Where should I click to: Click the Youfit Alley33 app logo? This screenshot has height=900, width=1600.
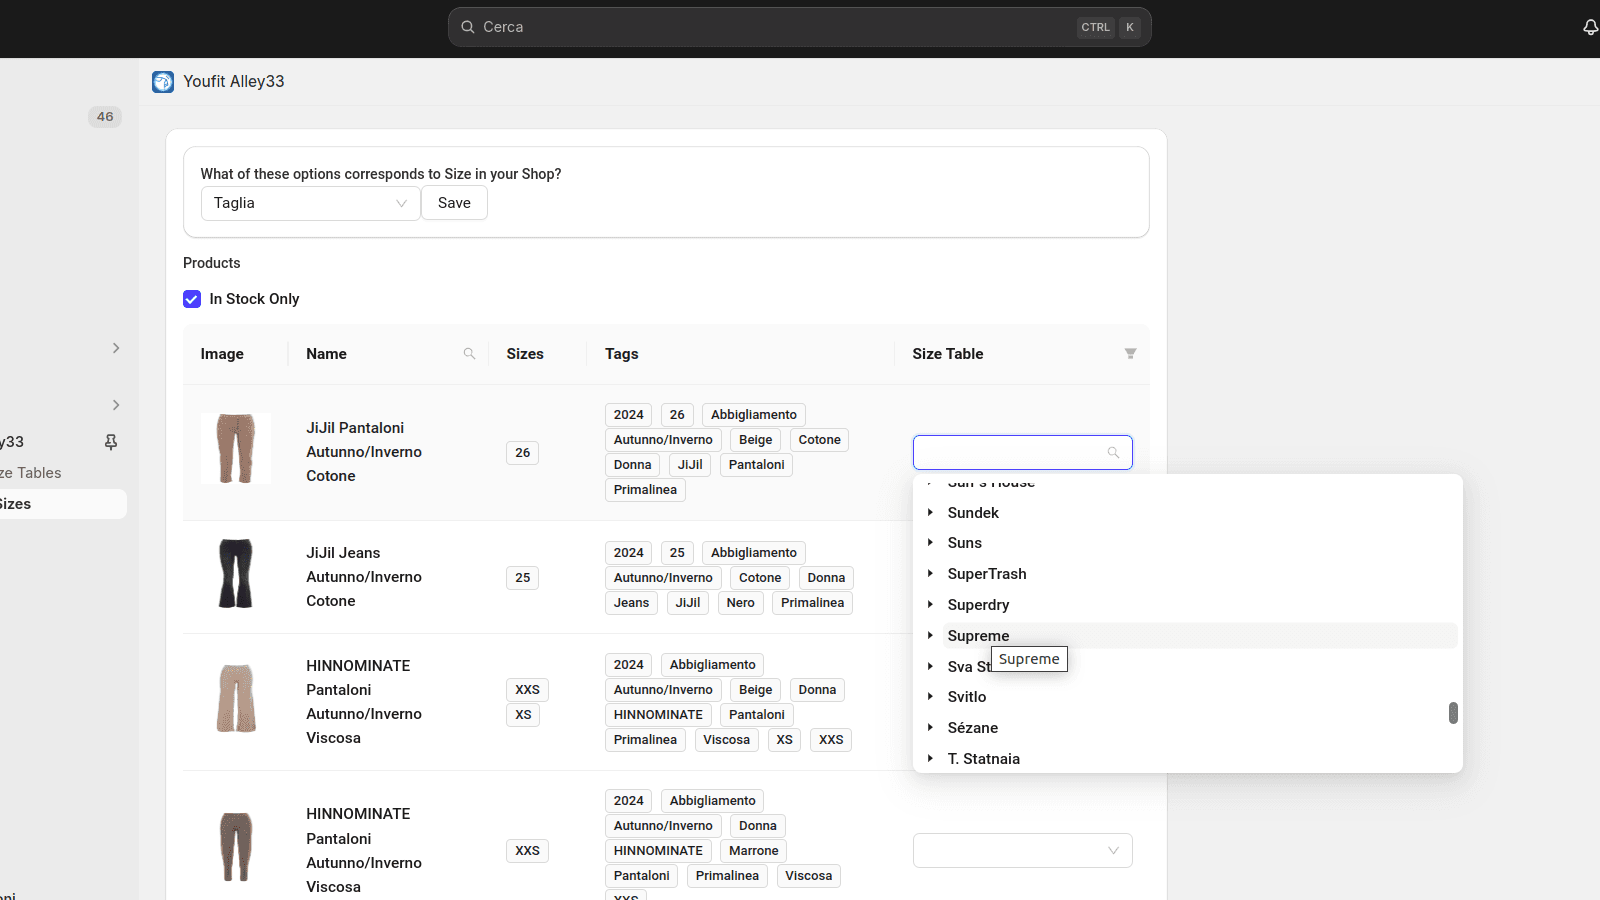click(163, 82)
